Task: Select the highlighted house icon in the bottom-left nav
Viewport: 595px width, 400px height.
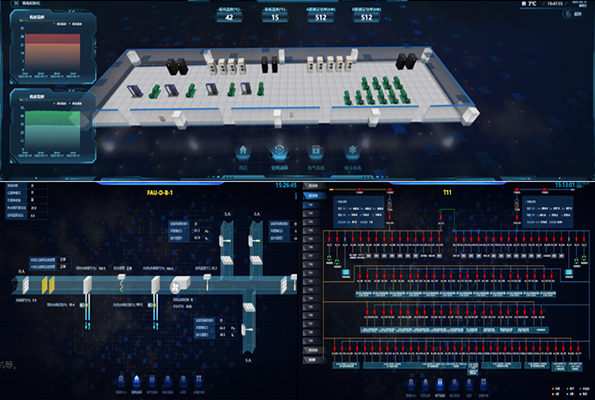Action: tap(136, 381)
